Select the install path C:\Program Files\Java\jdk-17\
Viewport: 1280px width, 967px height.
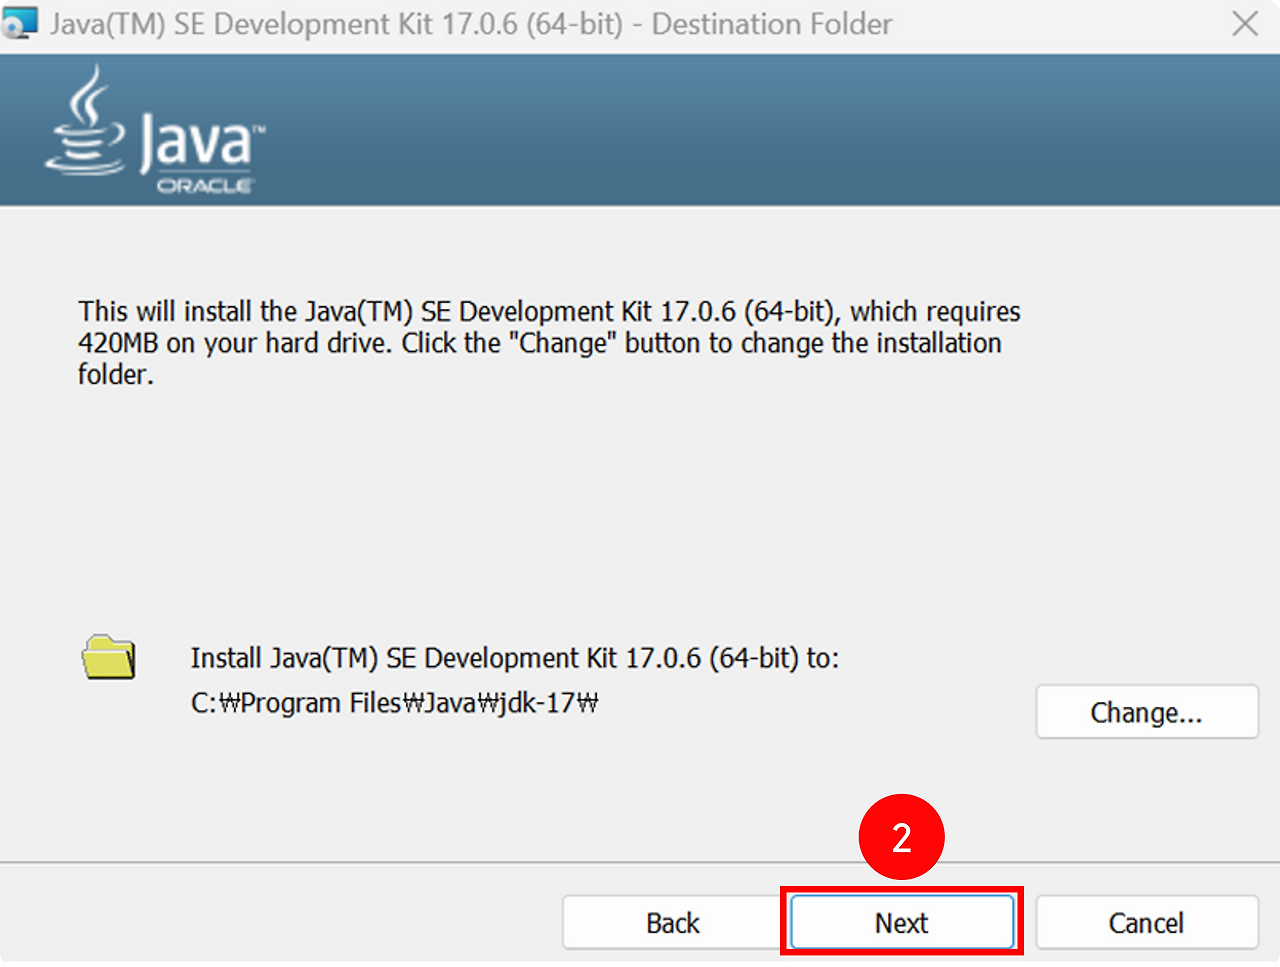(x=393, y=702)
